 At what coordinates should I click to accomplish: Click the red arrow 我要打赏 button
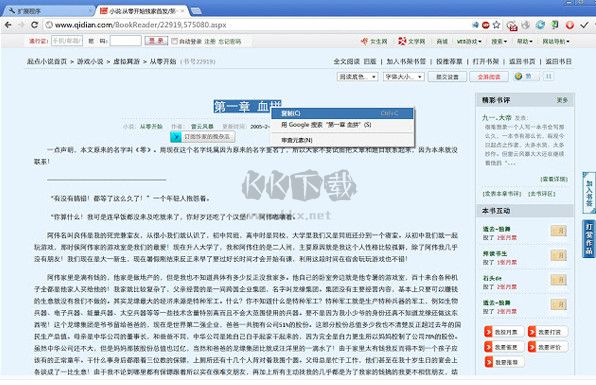point(548,332)
